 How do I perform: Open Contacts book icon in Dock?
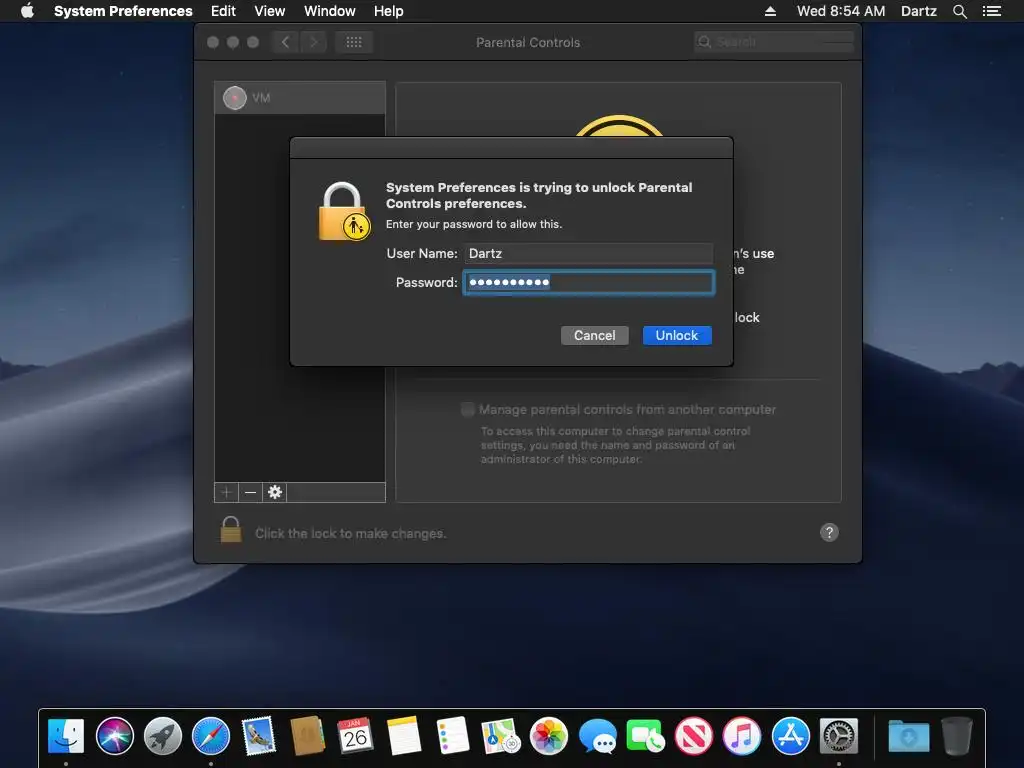point(308,736)
